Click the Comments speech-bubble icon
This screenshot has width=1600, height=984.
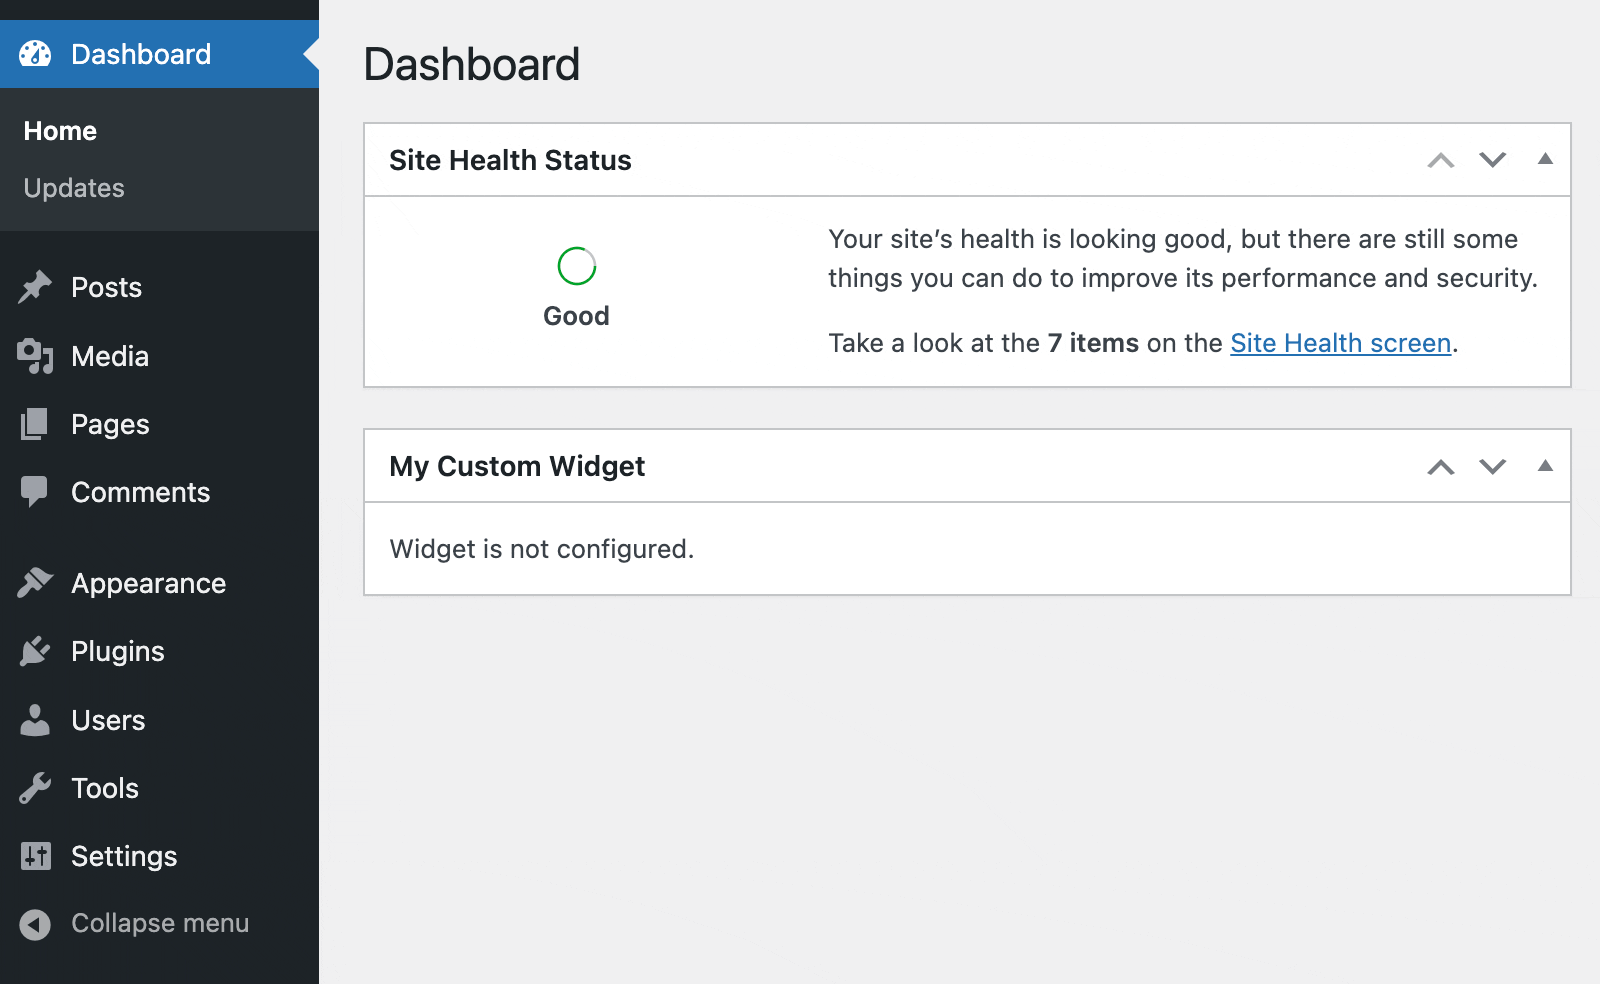(x=34, y=491)
